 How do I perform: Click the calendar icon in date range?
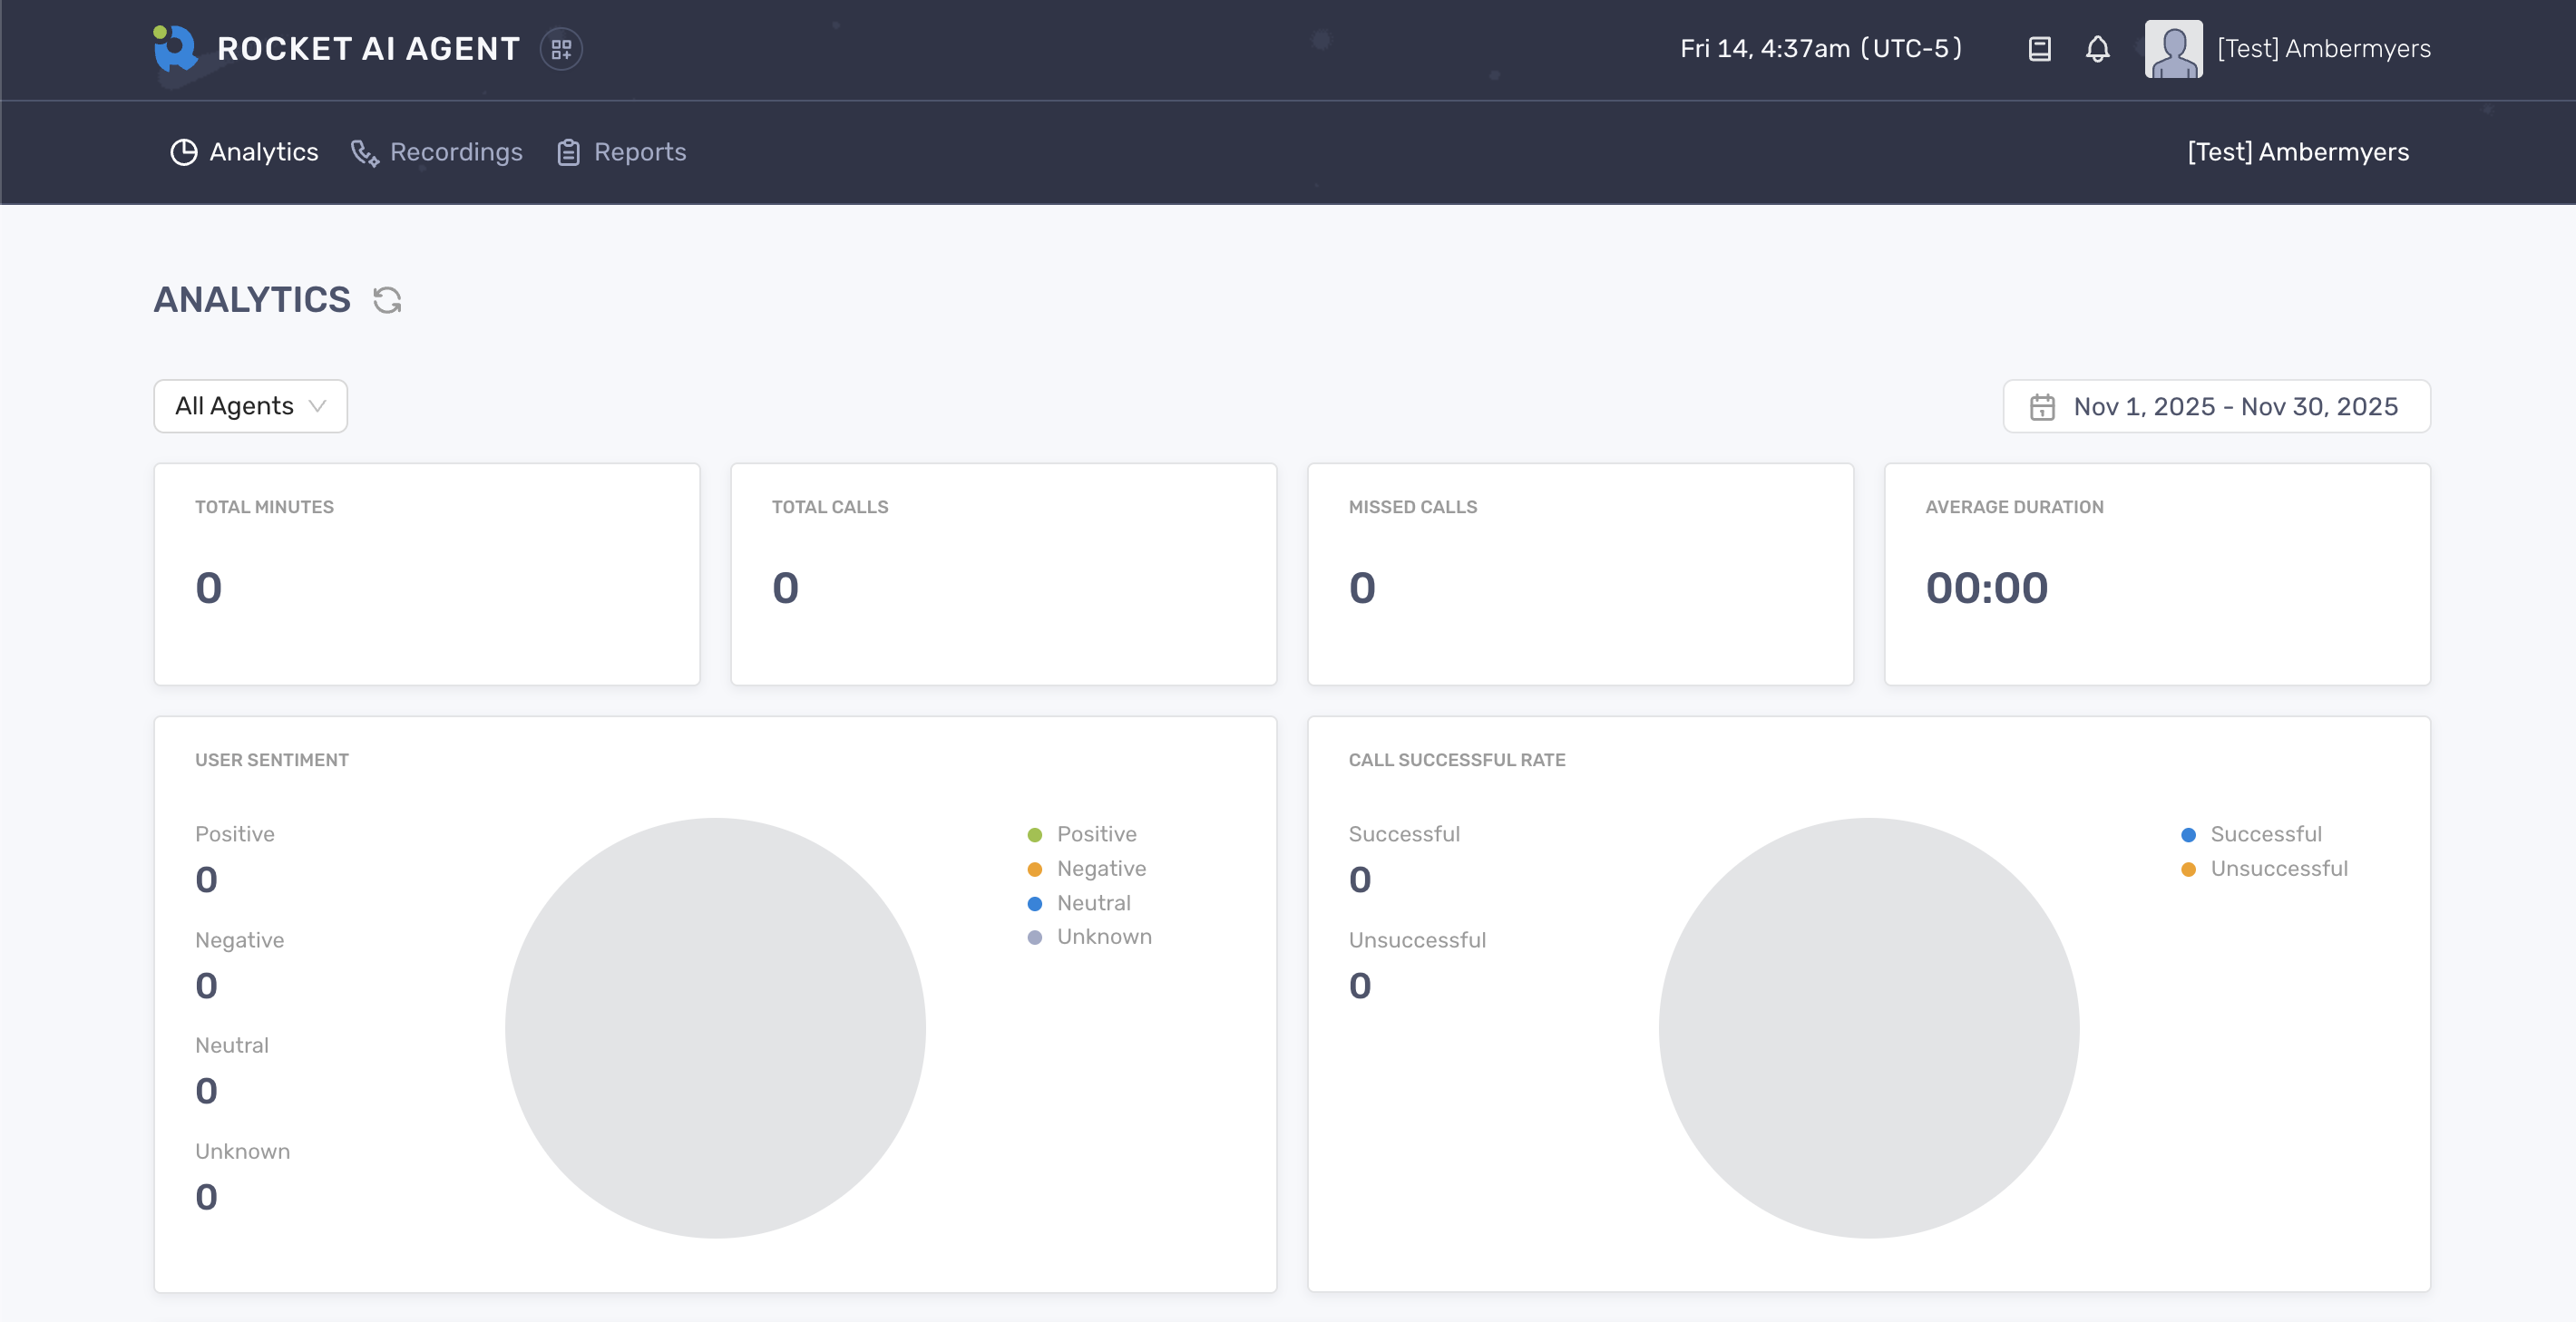click(x=2041, y=407)
